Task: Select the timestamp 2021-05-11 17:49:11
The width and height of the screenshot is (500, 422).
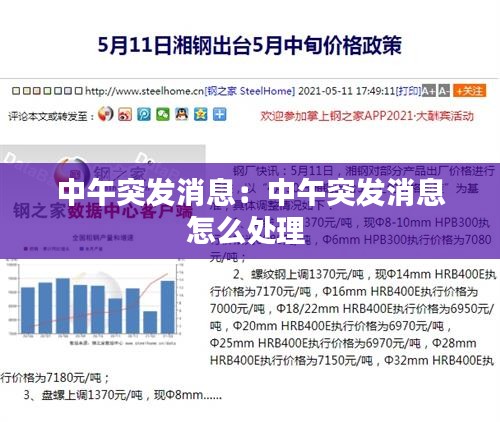Action: point(347,91)
